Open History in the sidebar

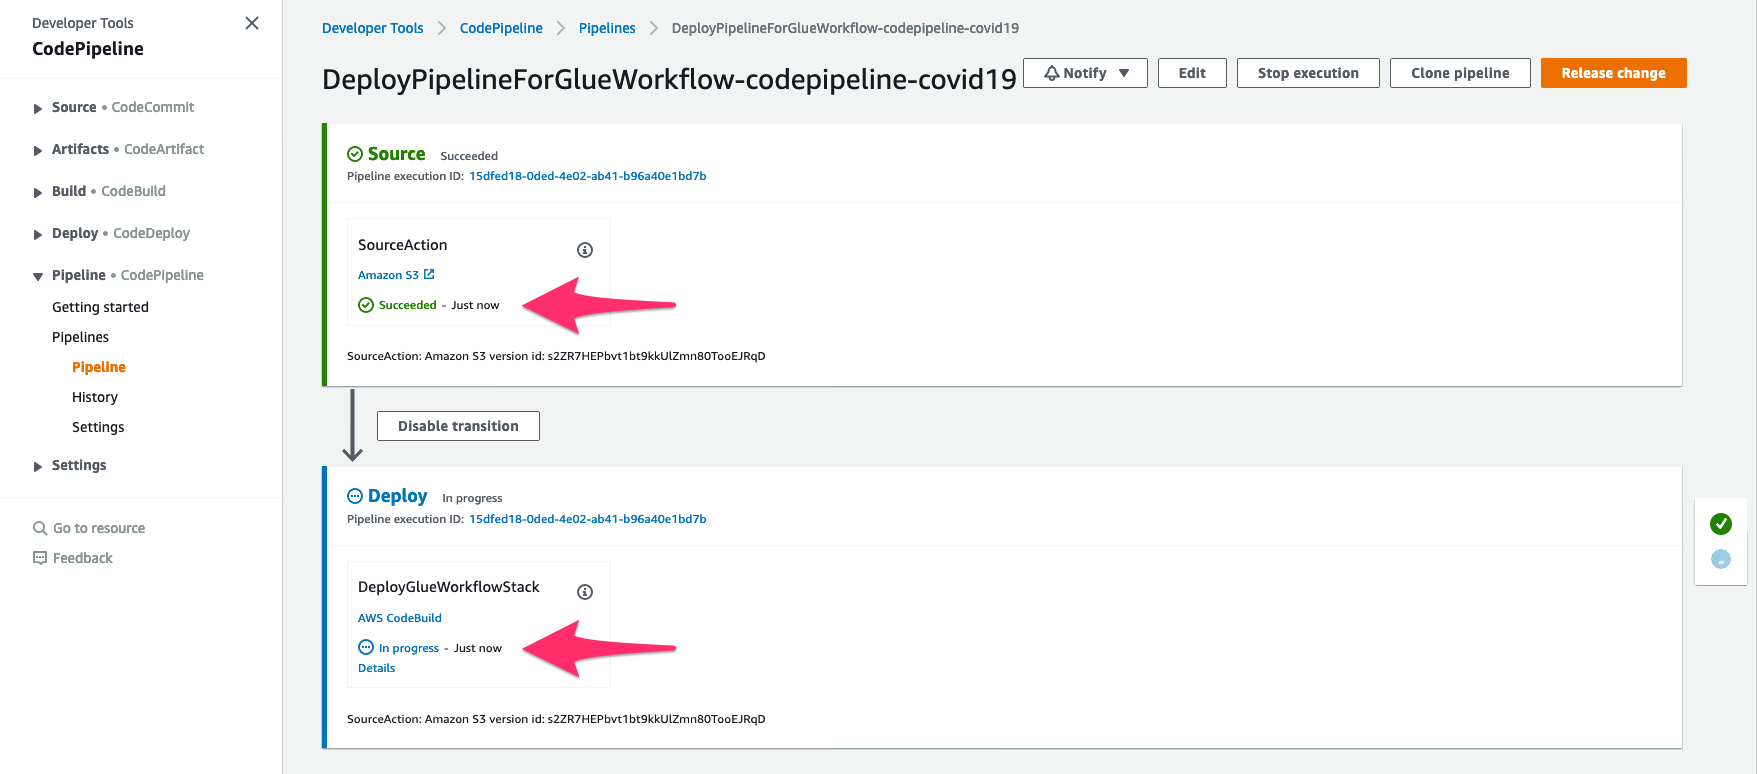[95, 397]
